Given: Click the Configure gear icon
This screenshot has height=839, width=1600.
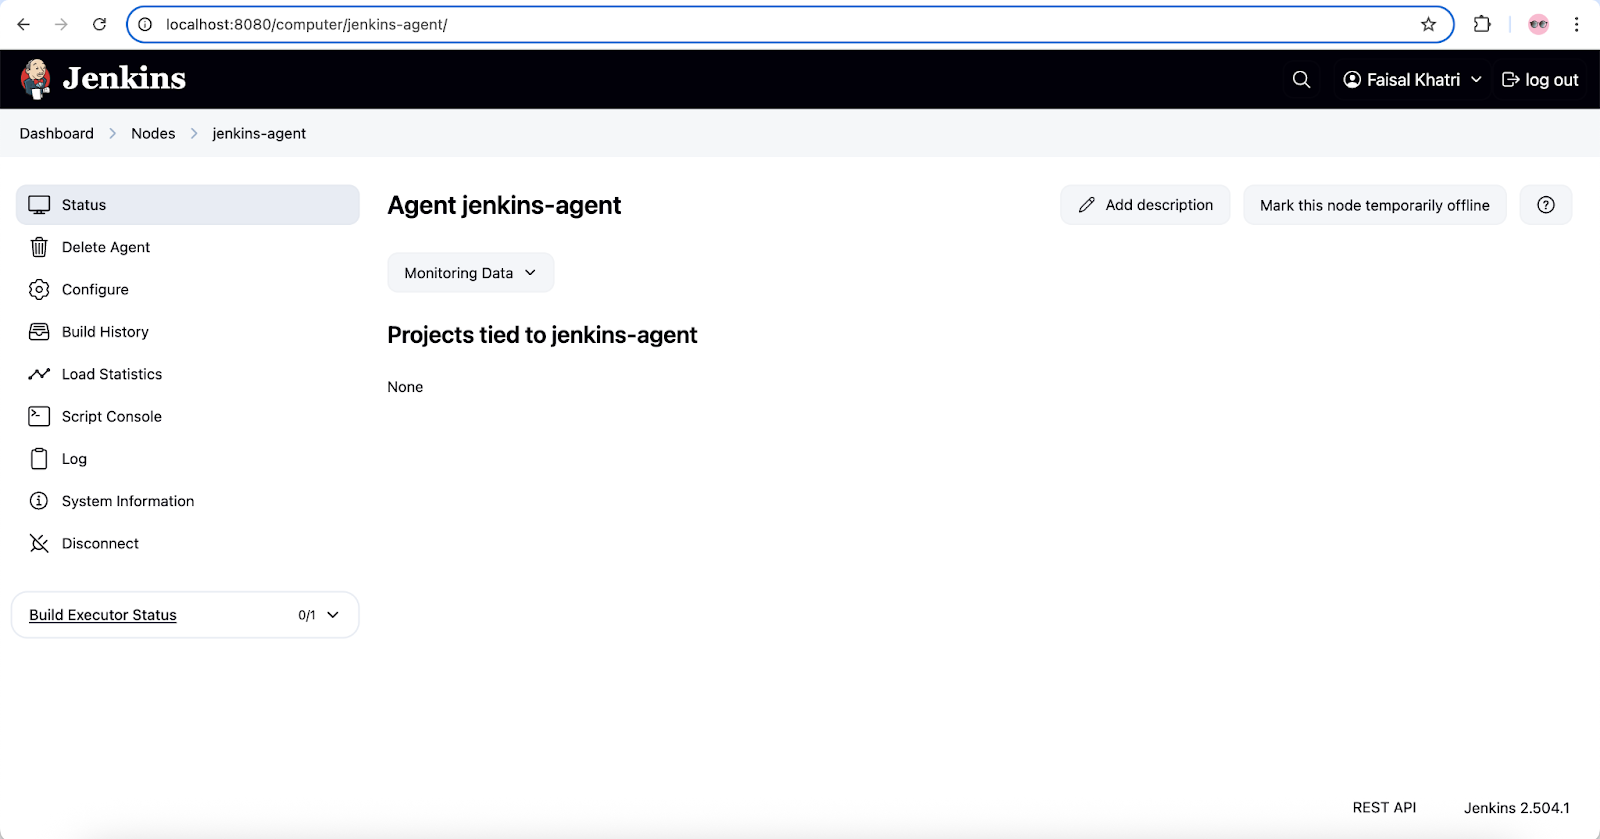Looking at the screenshot, I should tap(39, 289).
